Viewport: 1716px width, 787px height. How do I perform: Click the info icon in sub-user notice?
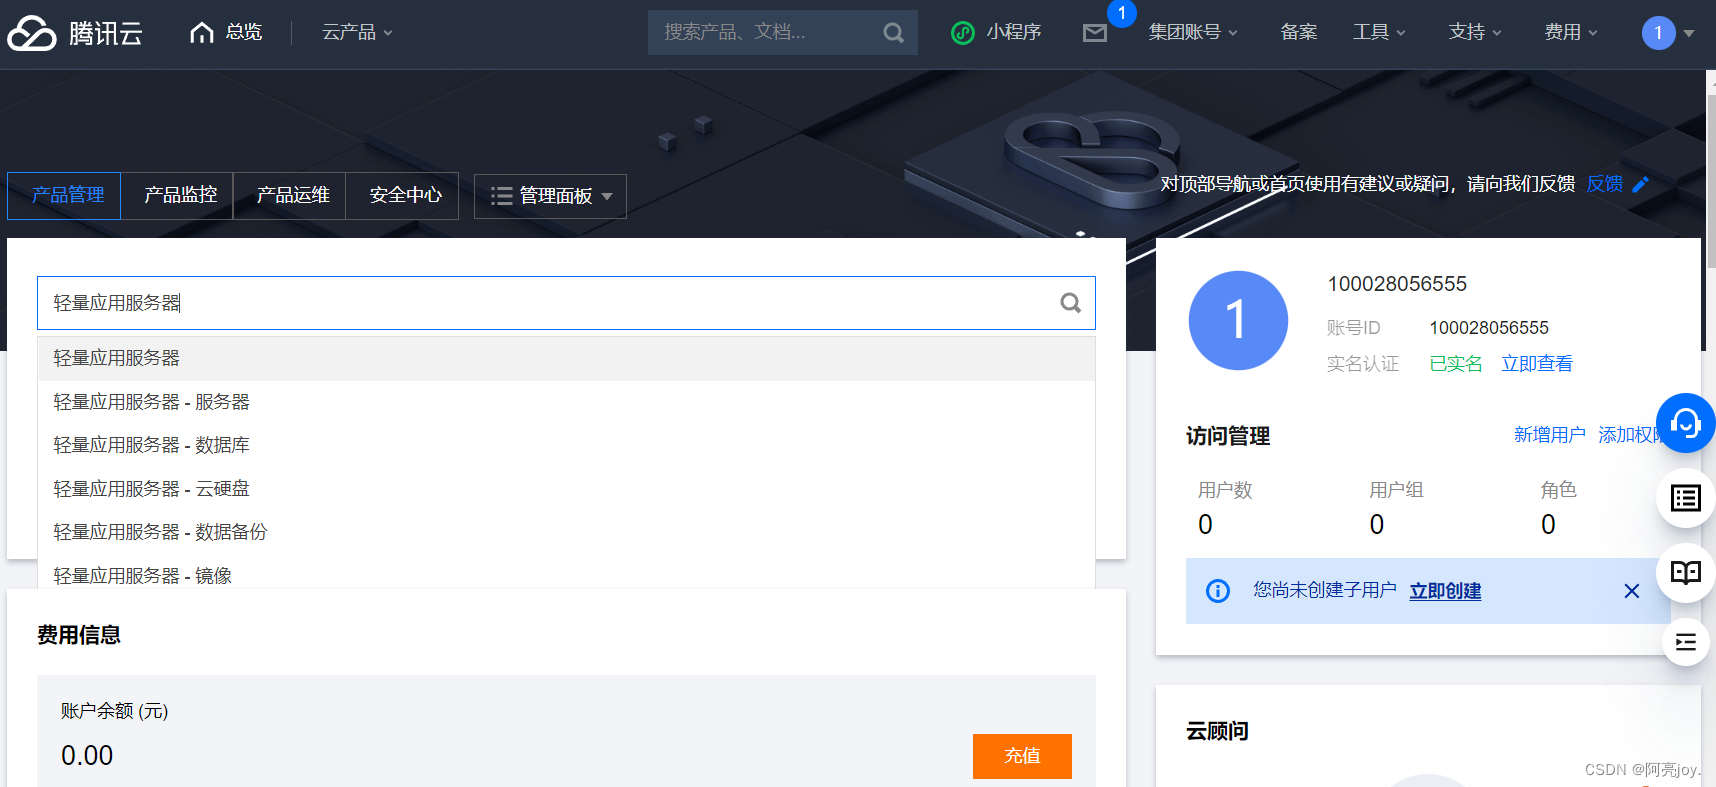click(x=1217, y=591)
